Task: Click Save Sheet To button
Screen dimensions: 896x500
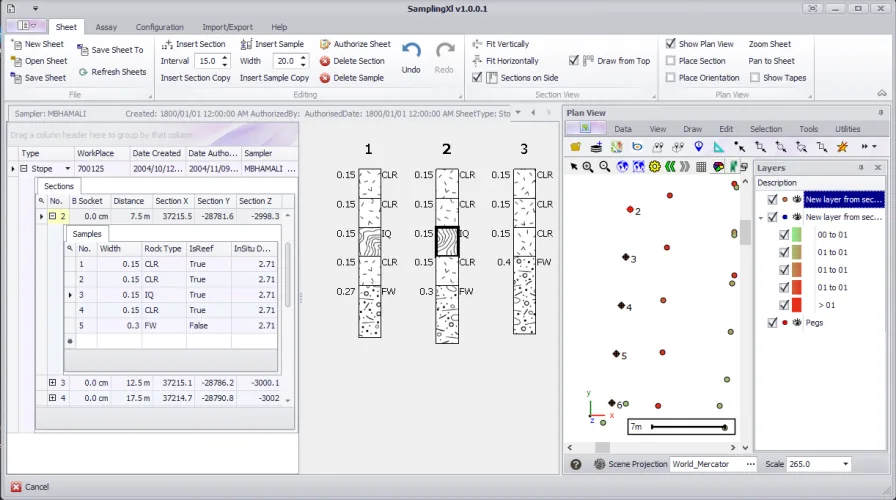Action: 111,50
